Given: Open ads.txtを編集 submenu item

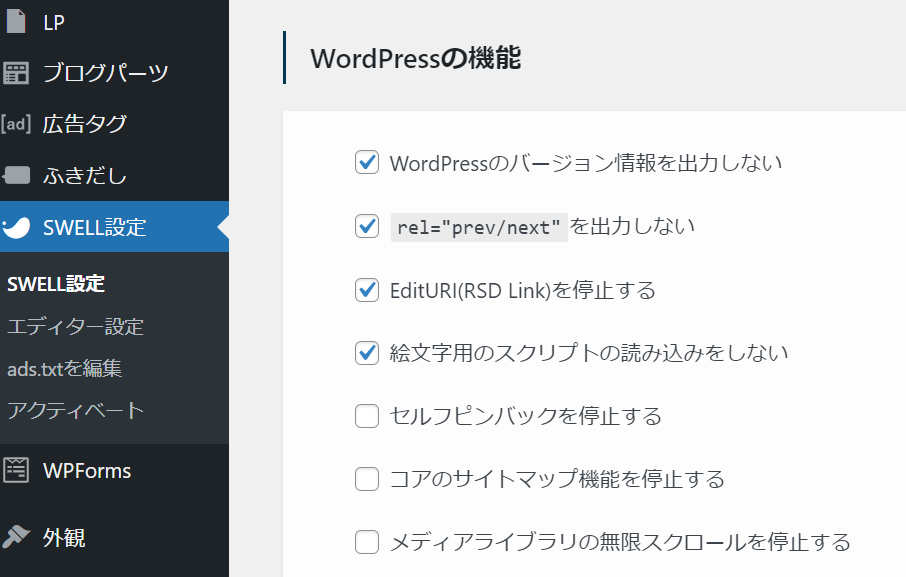Looking at the screenshot, I should [64, 368].
